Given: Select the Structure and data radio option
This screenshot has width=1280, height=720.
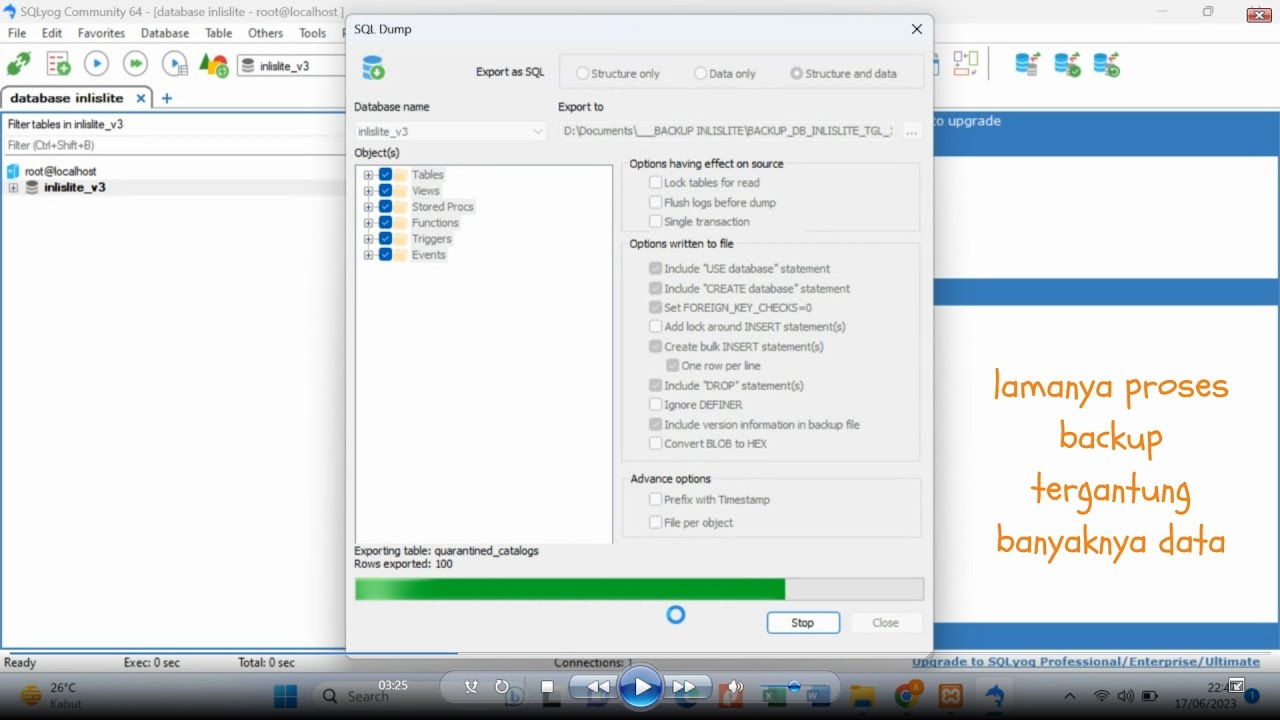Looking at the screenshot, I should tap(843, 73).
